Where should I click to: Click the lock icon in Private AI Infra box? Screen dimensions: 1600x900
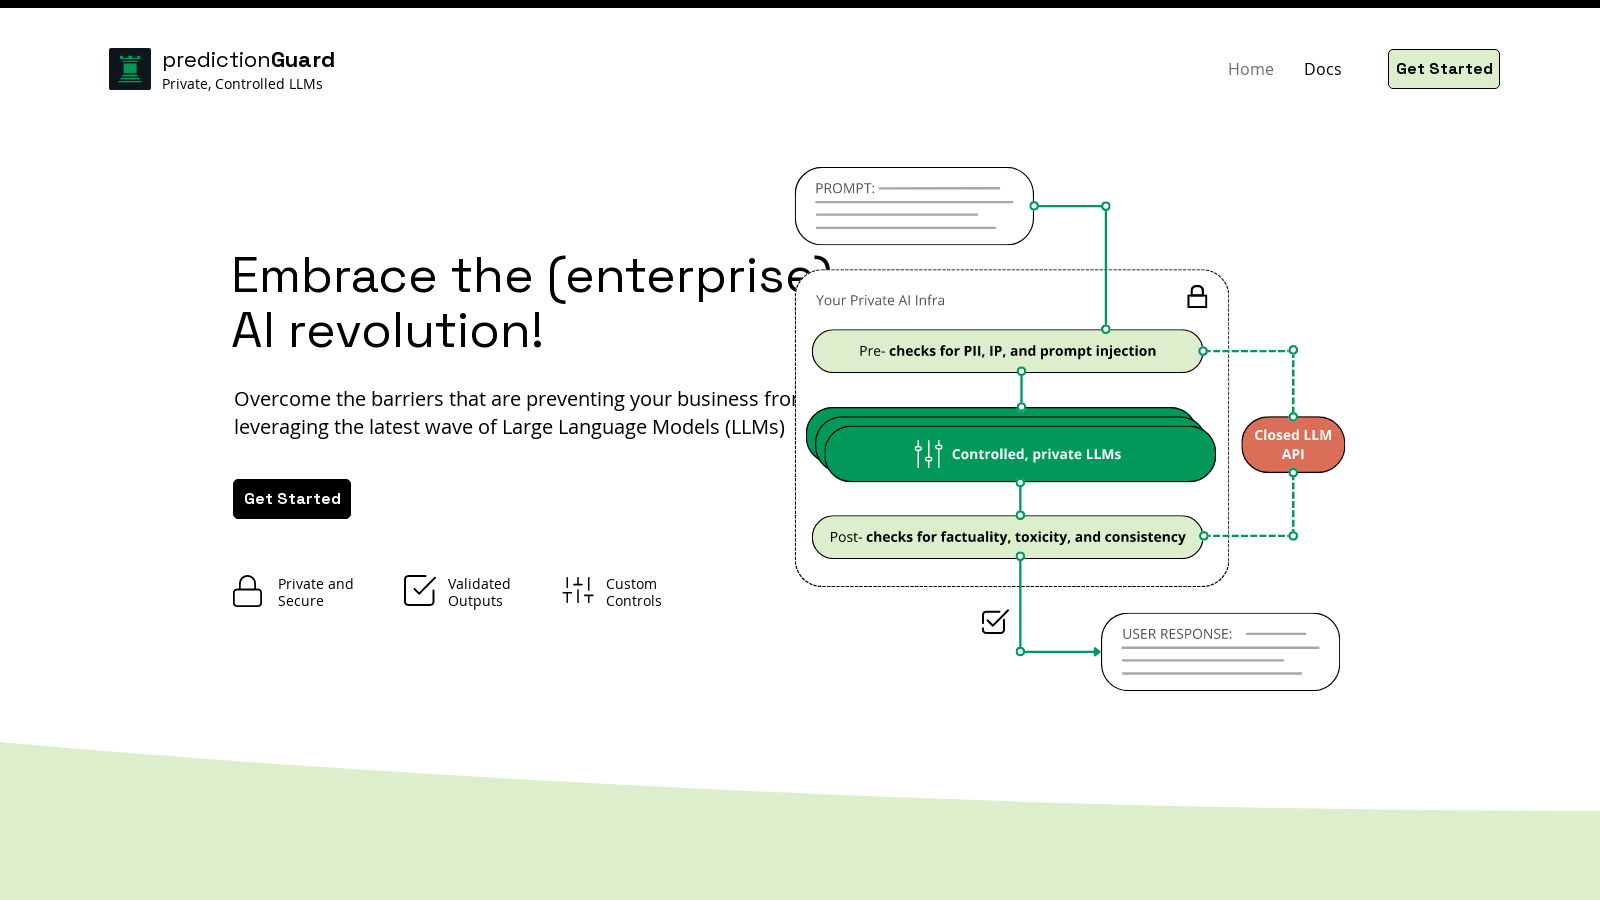1197,297
